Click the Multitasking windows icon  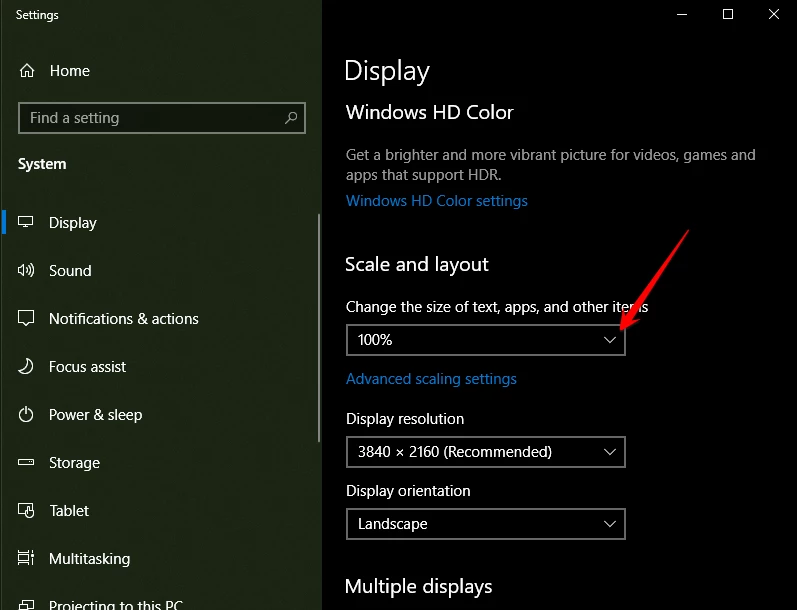point(26,558)
